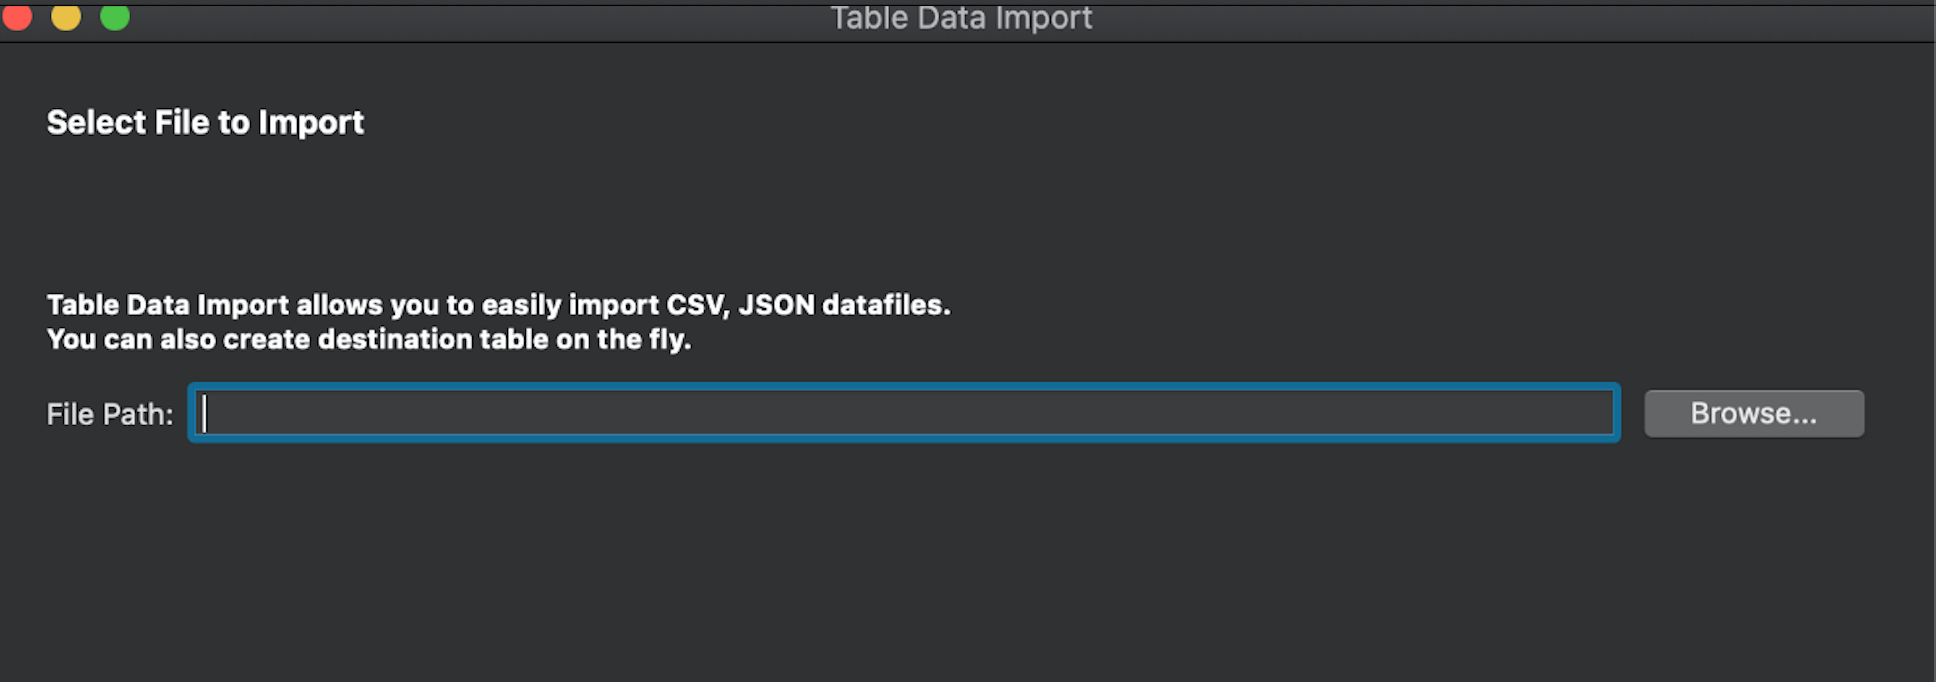Screen dimensions: 1936x682
Task: Click the "Select File to Import" heading
Action: click(x=205, y=122)
